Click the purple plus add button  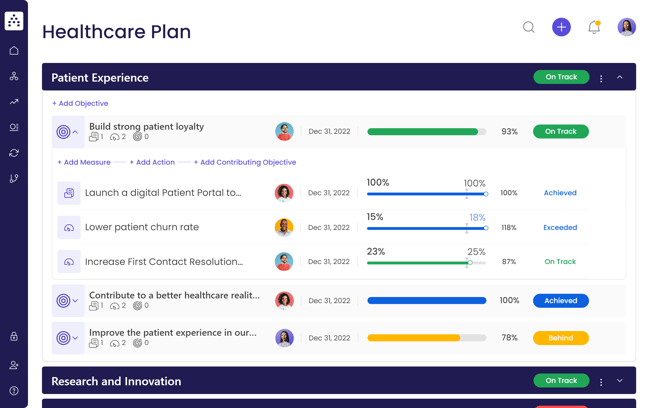tap(561, 28)
